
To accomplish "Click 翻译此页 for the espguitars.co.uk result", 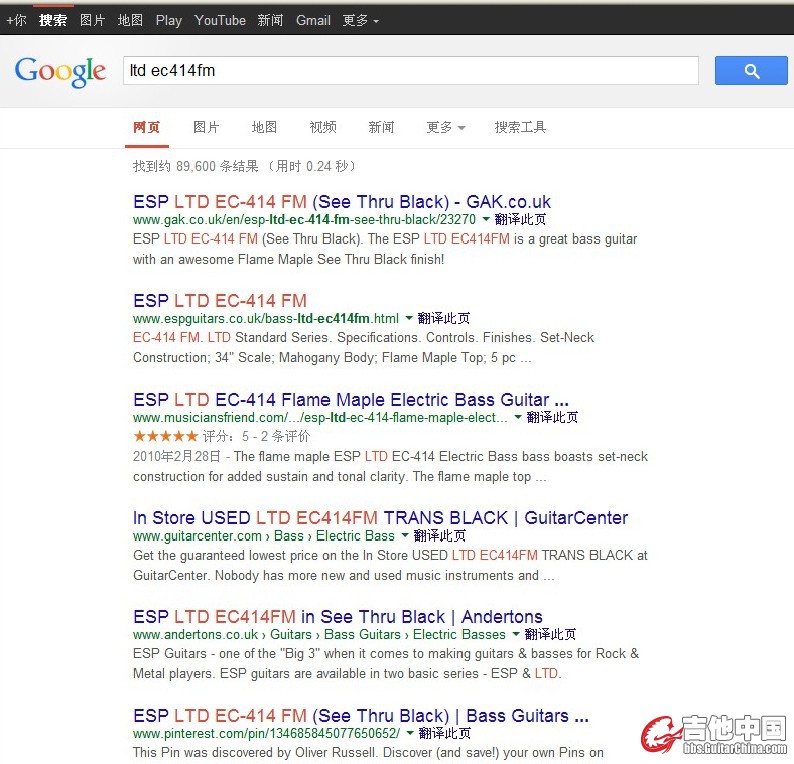I will [444, 318].
